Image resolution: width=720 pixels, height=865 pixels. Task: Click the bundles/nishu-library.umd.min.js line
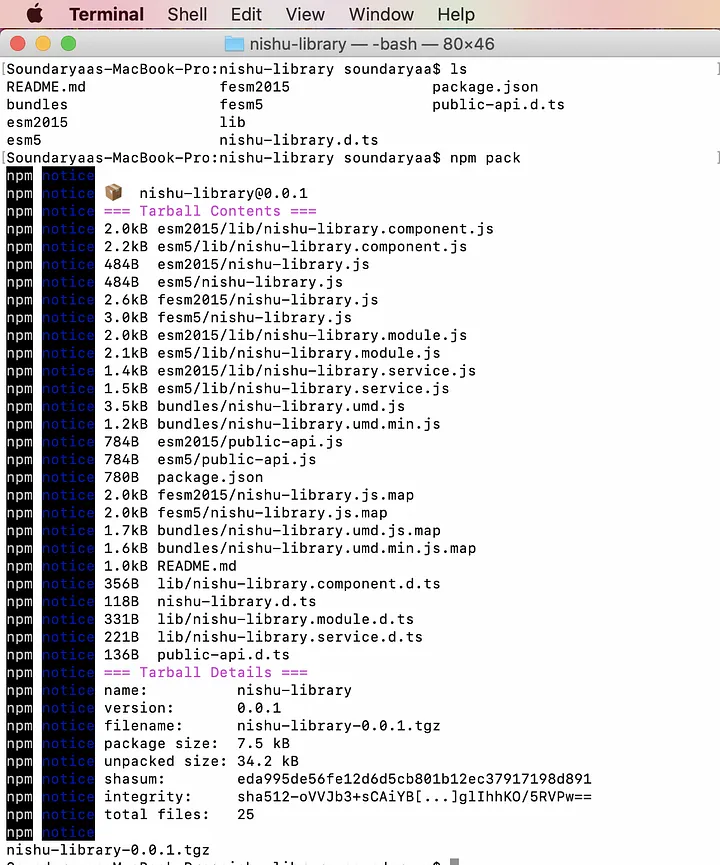(x=273, y=424)
